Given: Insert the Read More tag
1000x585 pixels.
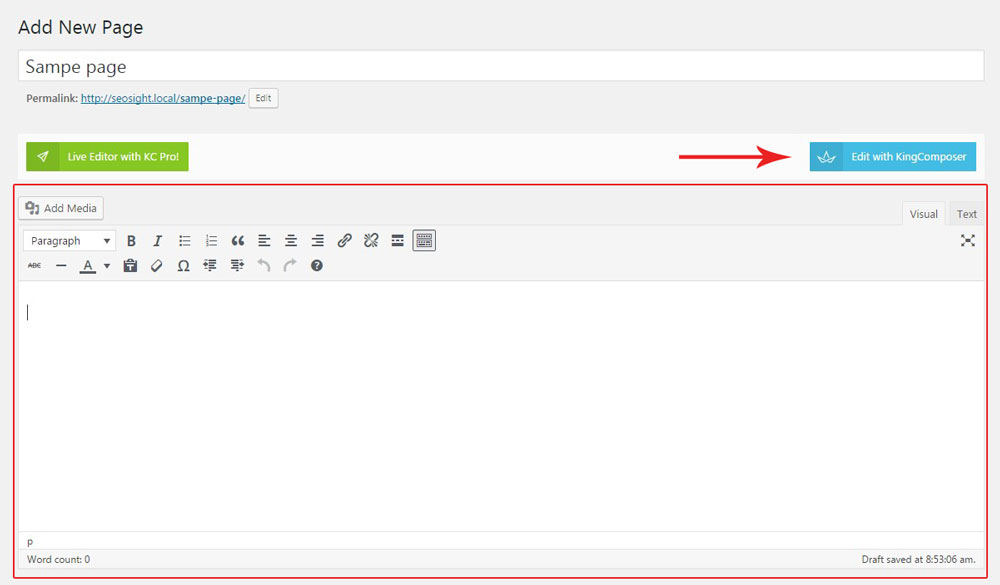Looking at the screenshot, I should [397, 241].
